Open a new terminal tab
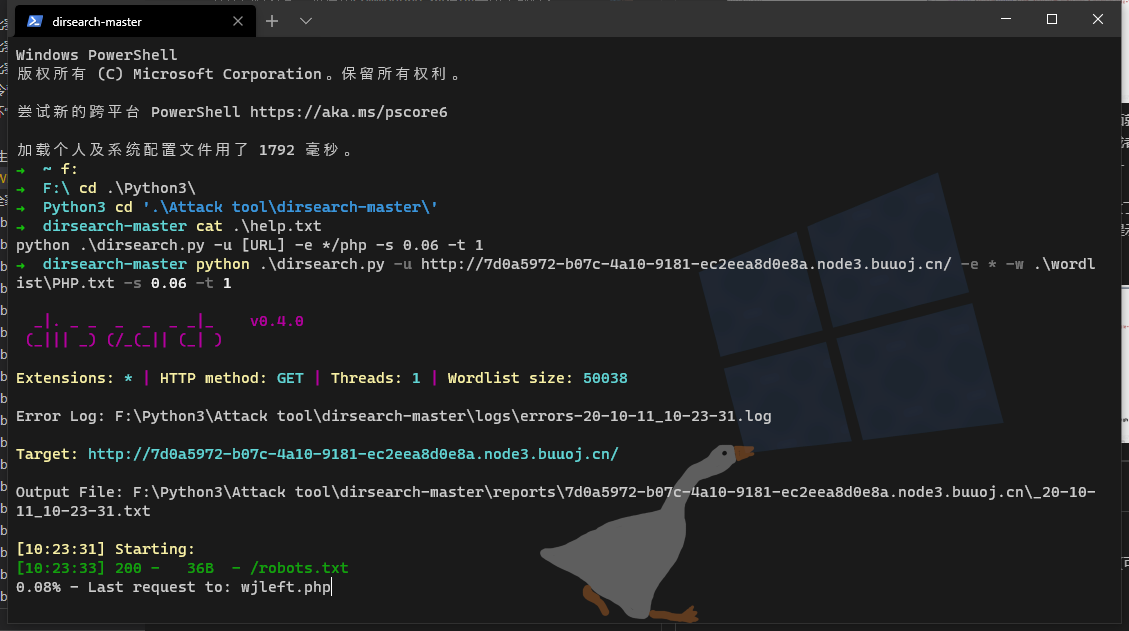The image size is (1129, 631). (x=272, y=21)
